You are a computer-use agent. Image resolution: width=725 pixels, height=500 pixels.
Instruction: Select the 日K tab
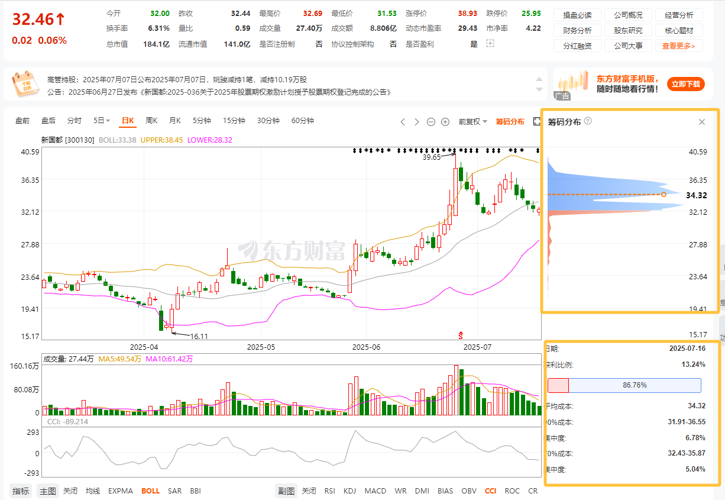(128, 121)
